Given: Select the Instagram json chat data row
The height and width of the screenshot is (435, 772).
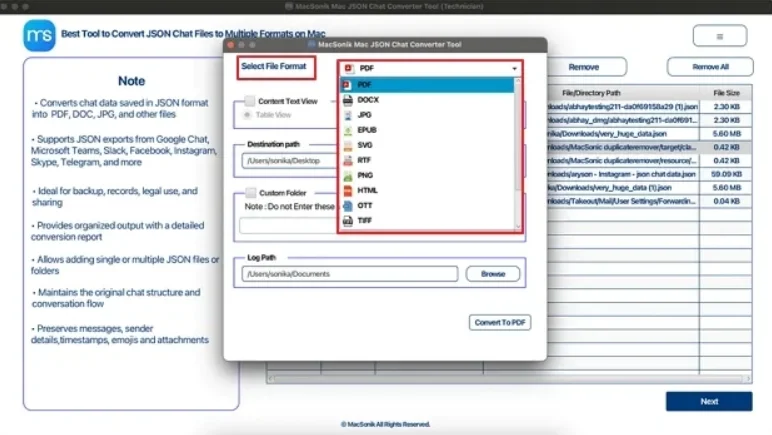Looking at the screenshot, I should [649, 174].
